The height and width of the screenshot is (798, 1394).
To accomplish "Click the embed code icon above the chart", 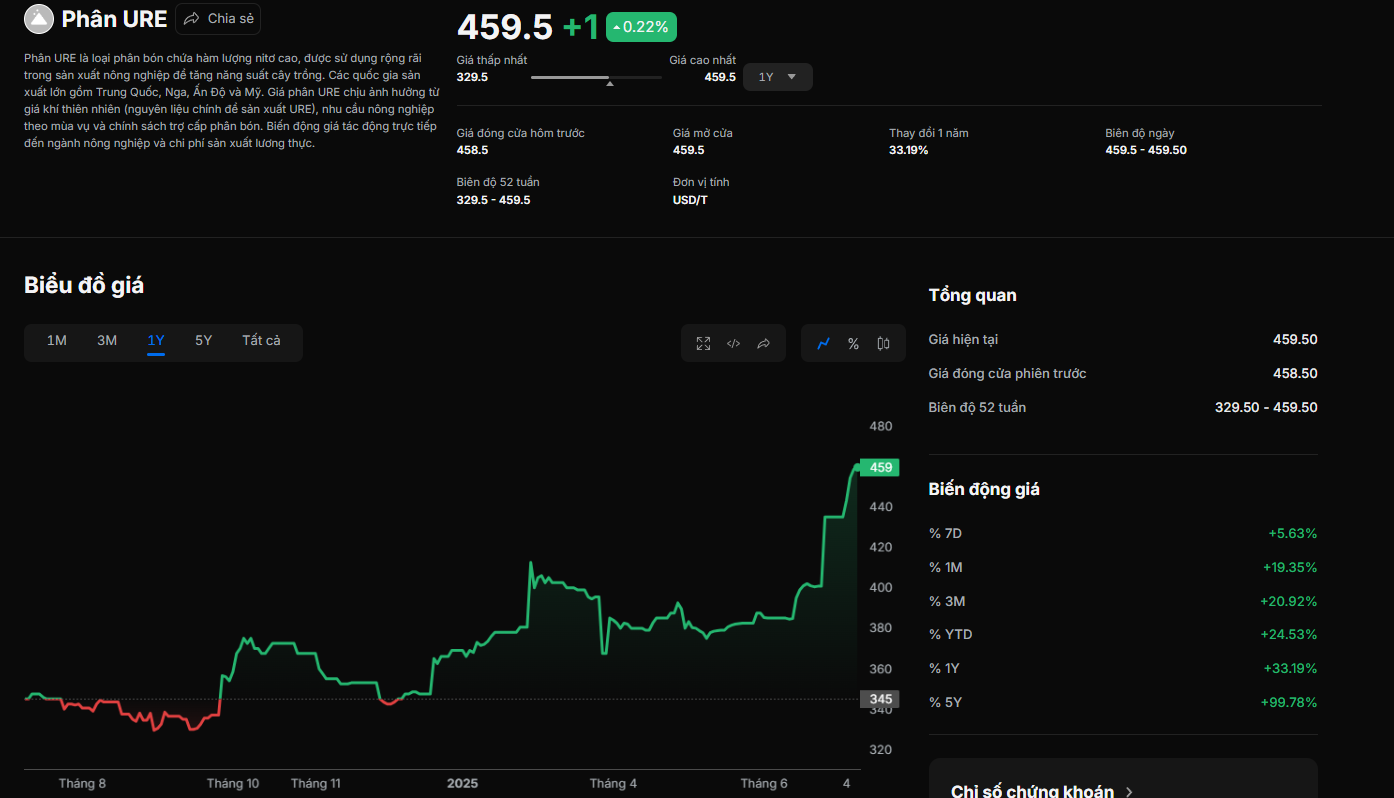I will click(733, 343).
